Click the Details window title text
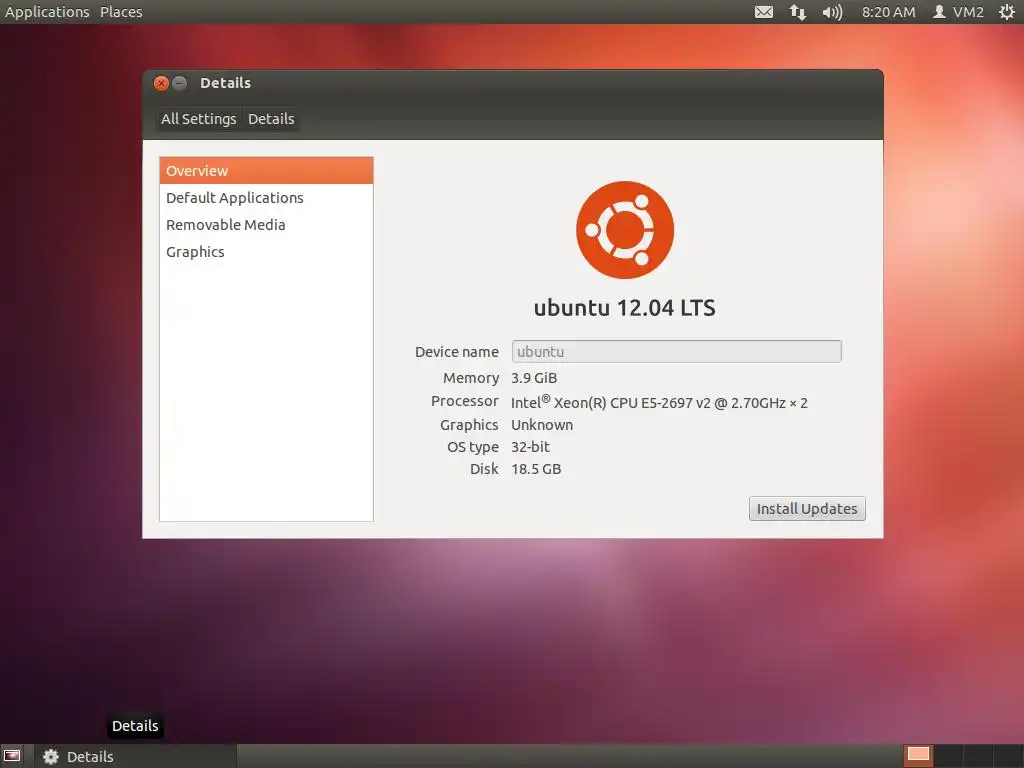The image size is (1024, 768). pyautogui.click(x=225, y=83)
